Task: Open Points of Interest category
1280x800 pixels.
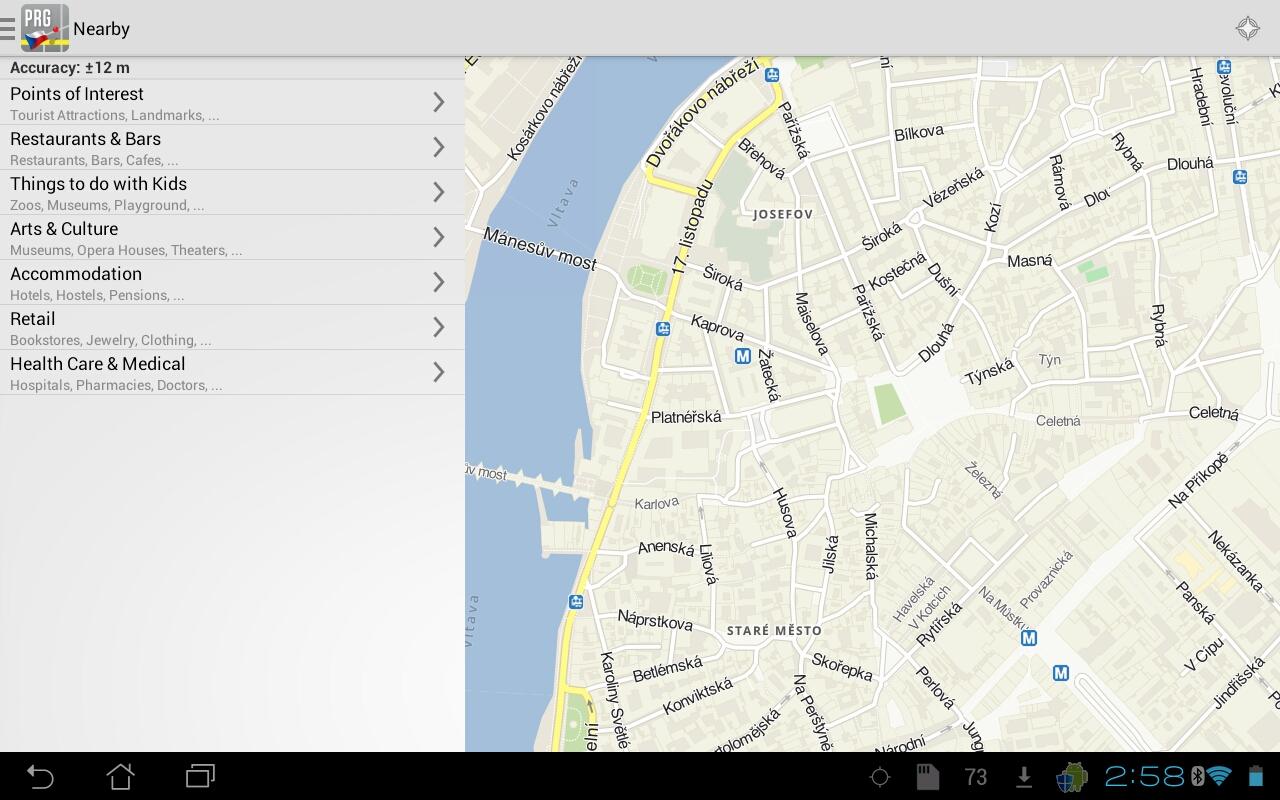Action: click(232, 102)
